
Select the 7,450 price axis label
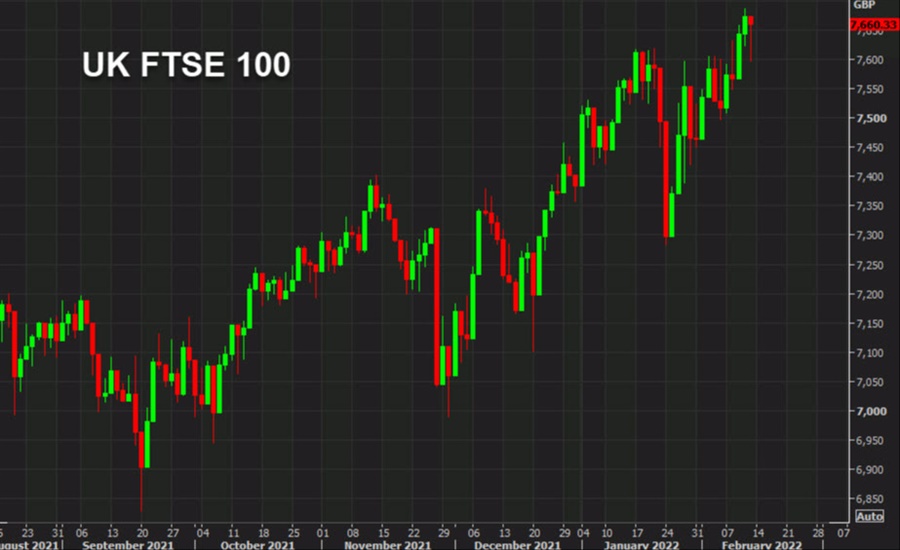[x=870, y=148]
